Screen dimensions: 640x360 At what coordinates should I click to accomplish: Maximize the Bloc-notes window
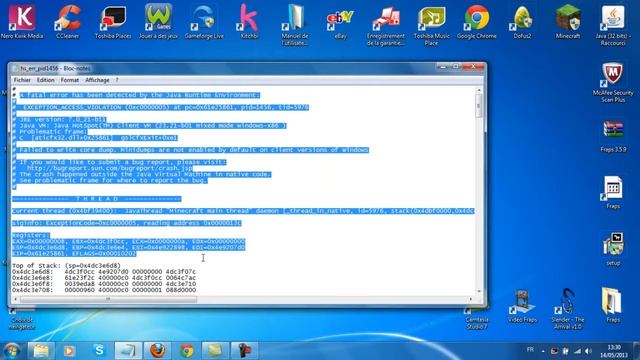coord(456,67)
